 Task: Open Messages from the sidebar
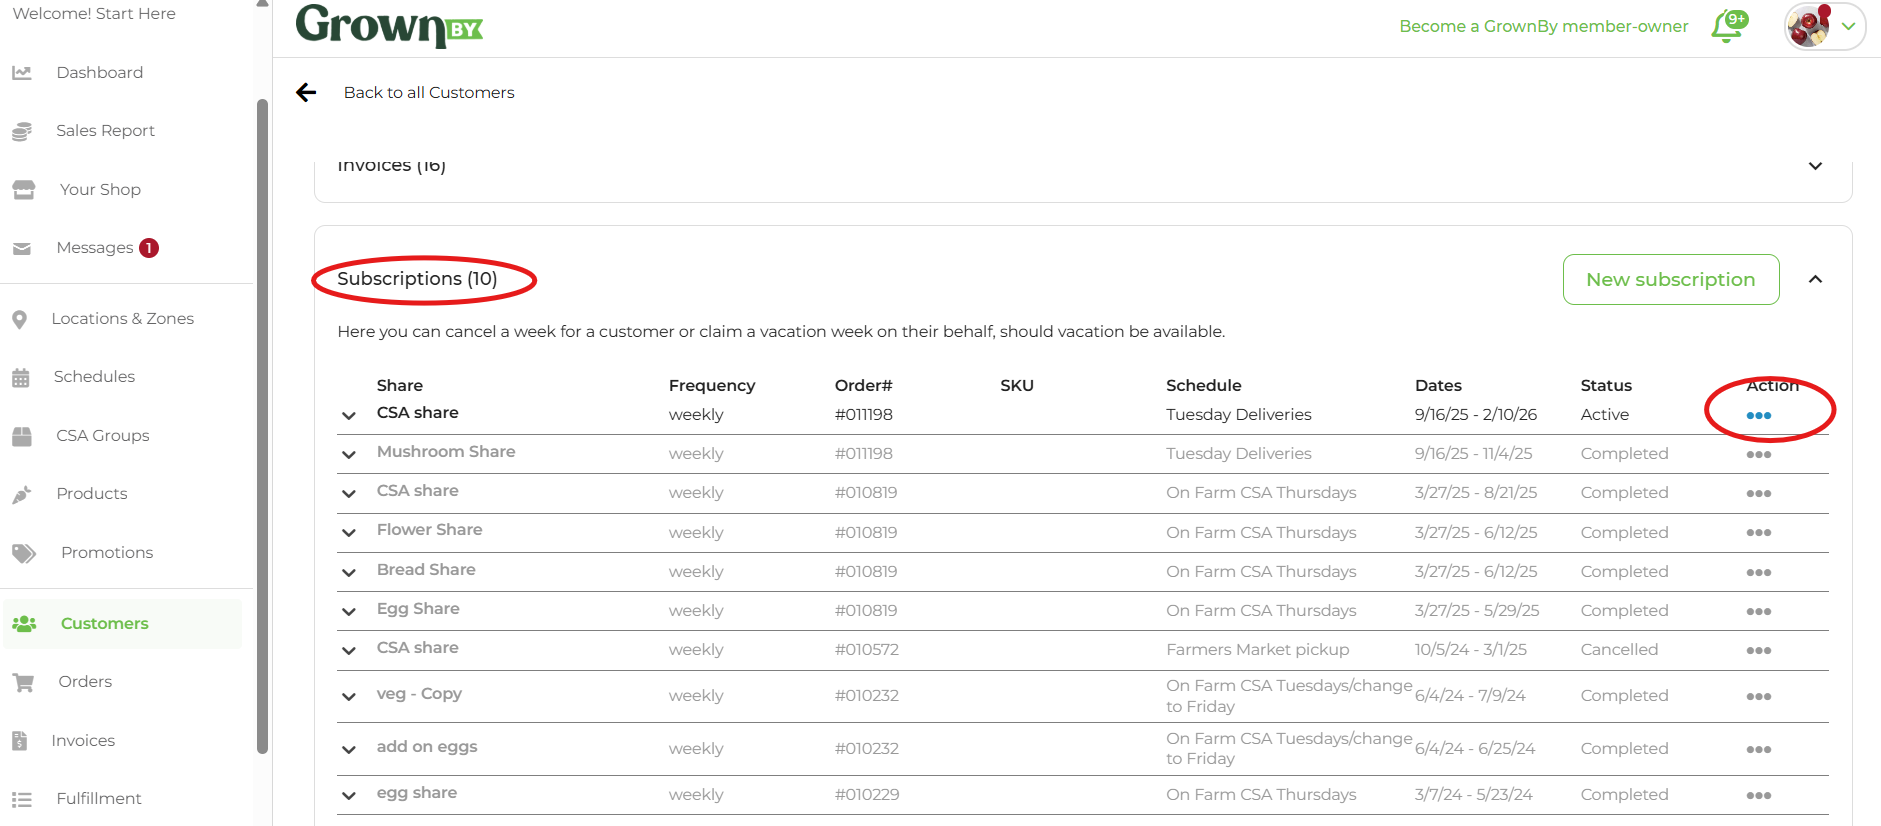point(95,248)
